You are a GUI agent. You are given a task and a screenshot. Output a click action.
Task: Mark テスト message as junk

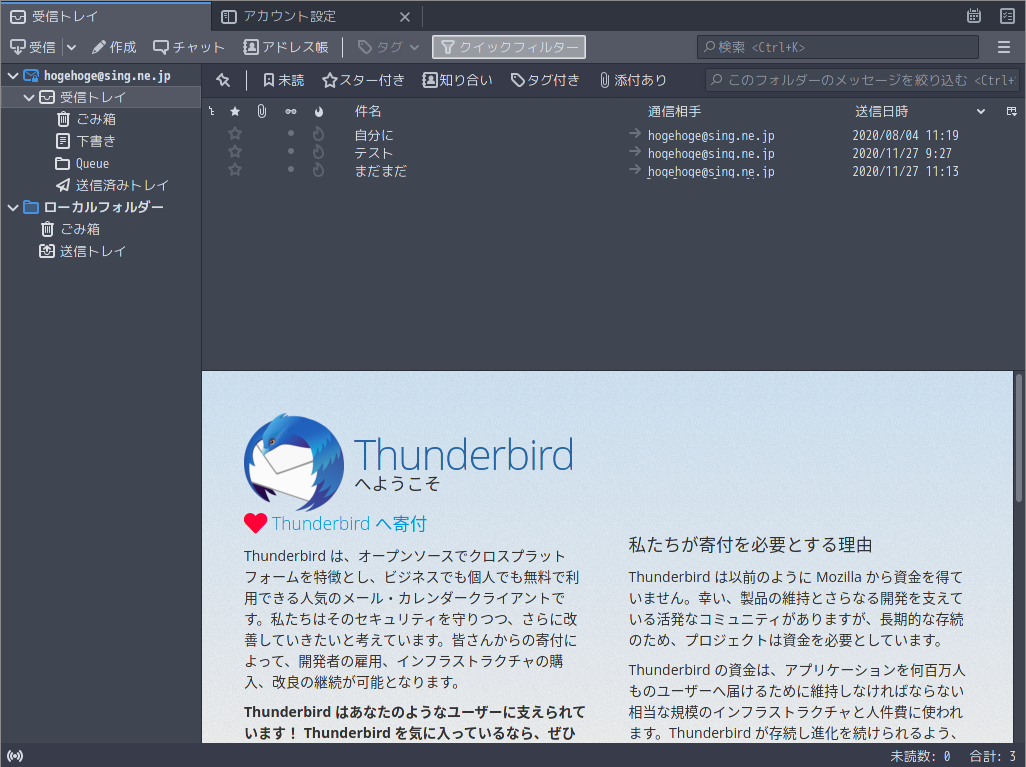pos(318,152)
